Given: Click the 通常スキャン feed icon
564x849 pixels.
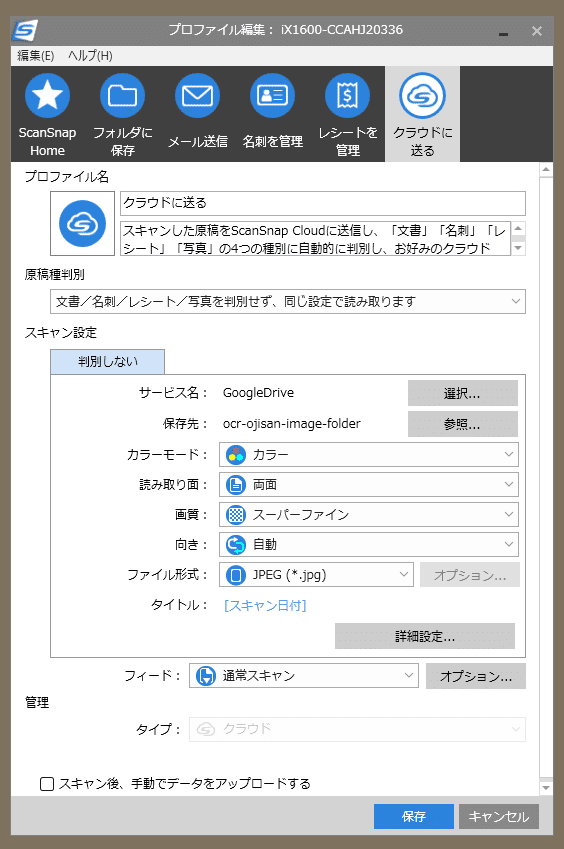Looking at the screenshot, I should 206,676.
